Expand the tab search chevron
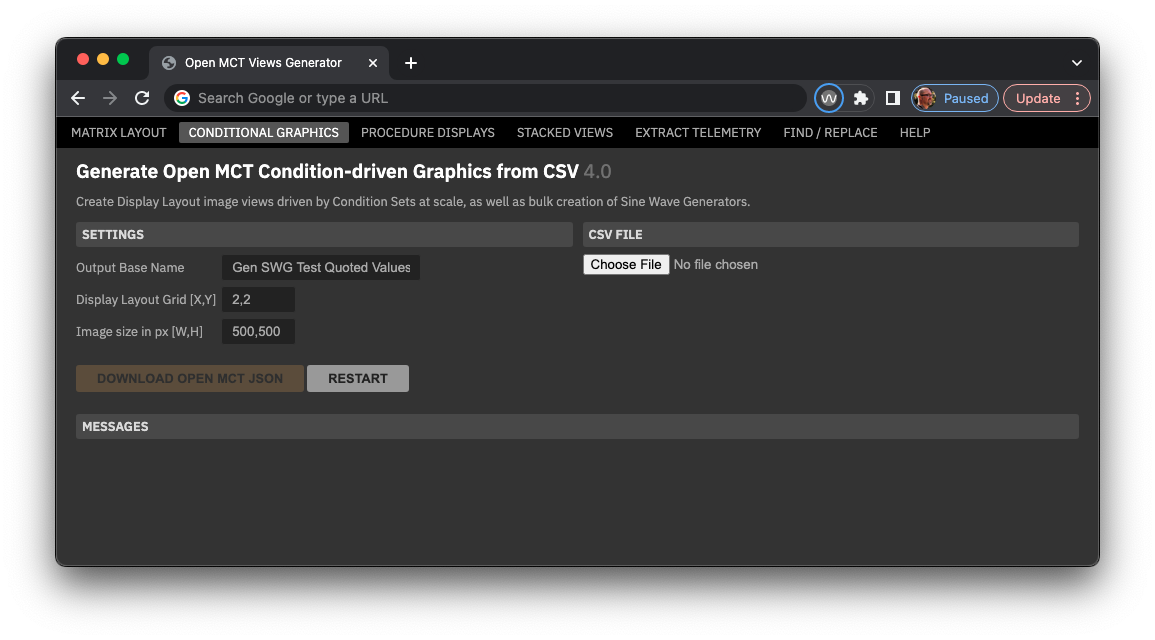 pos(1077,63)
